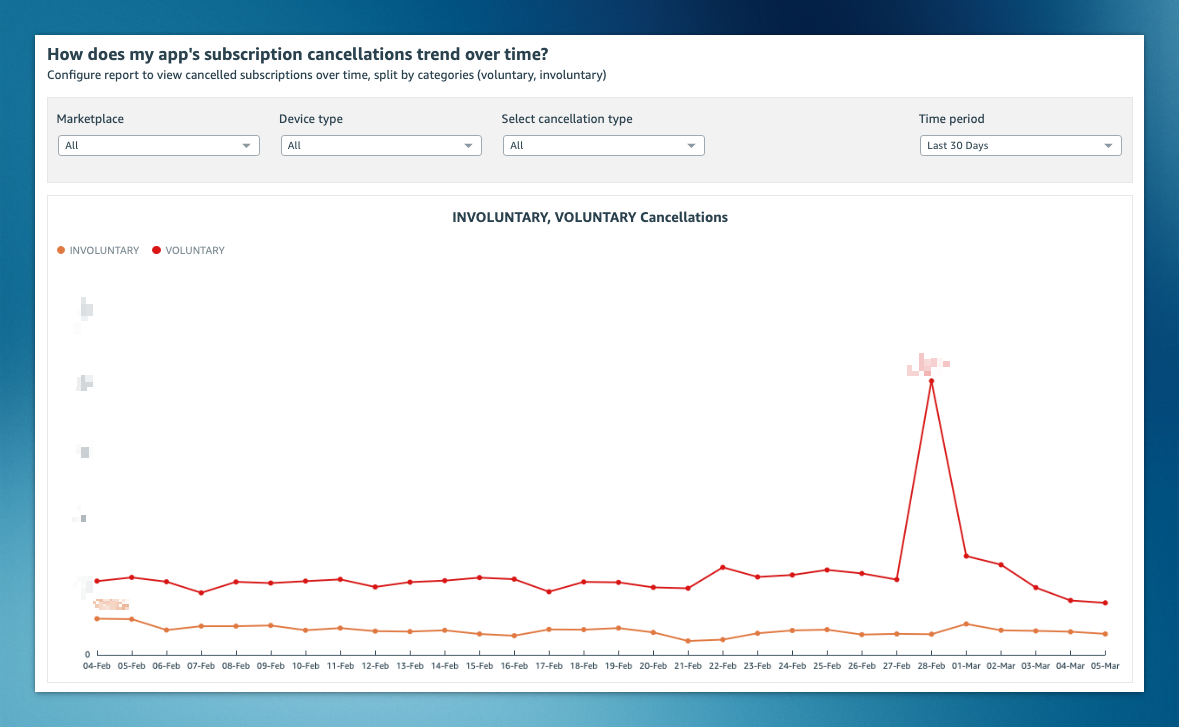This screenshot has width=1179, height=727.
Task: Select the VOLUNTARY dip point at 17-Feb
Action: click(549, 592)
